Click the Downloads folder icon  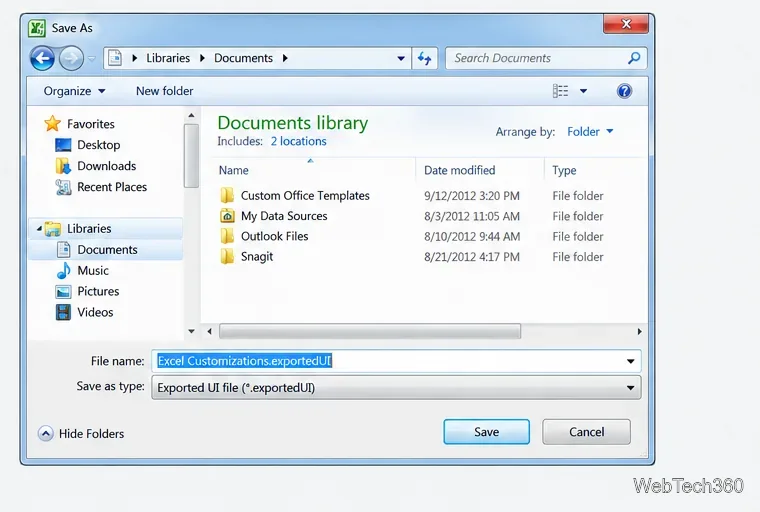(x=63, y=166)
